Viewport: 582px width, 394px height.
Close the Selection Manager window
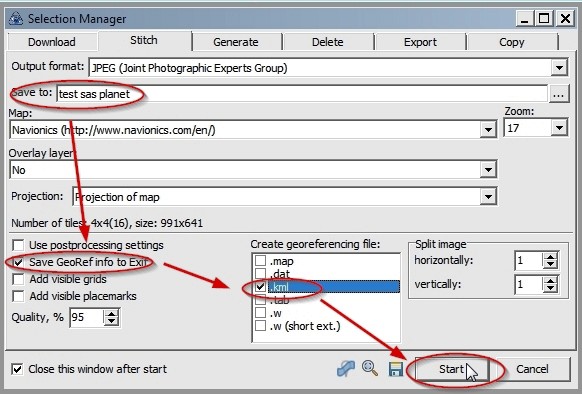coord(565,19)
